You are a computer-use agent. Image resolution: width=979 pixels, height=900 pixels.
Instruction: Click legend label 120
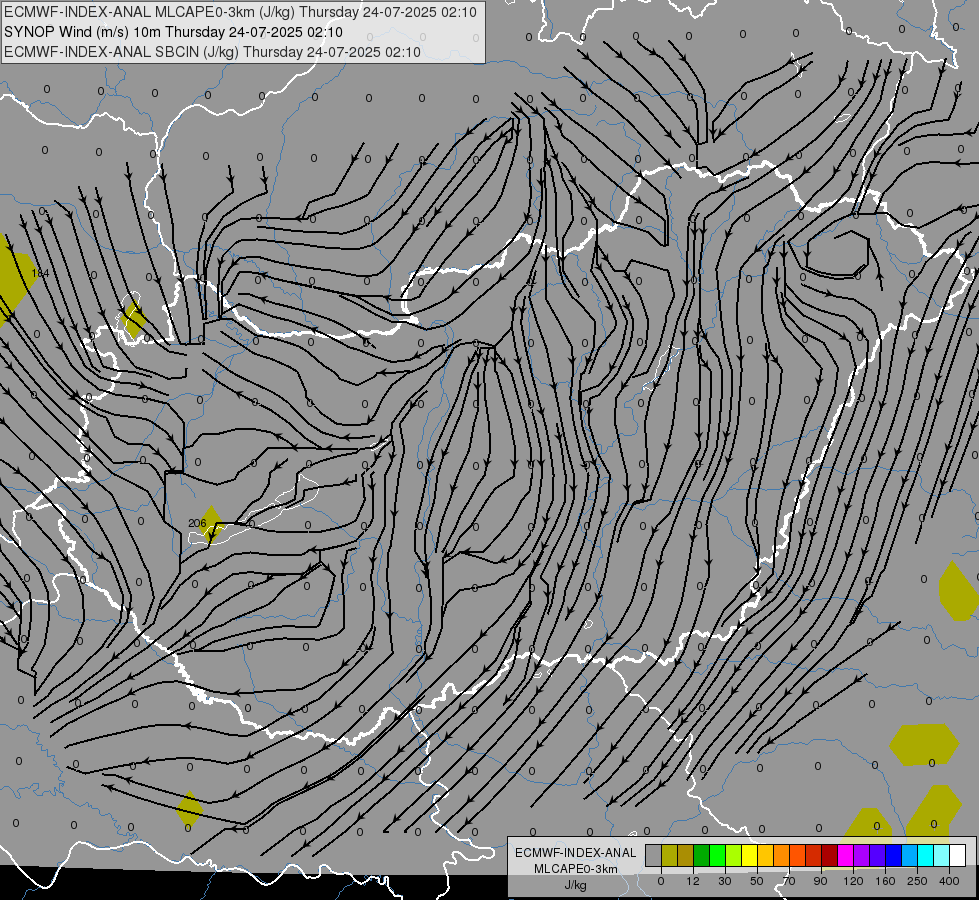(854, 881)
